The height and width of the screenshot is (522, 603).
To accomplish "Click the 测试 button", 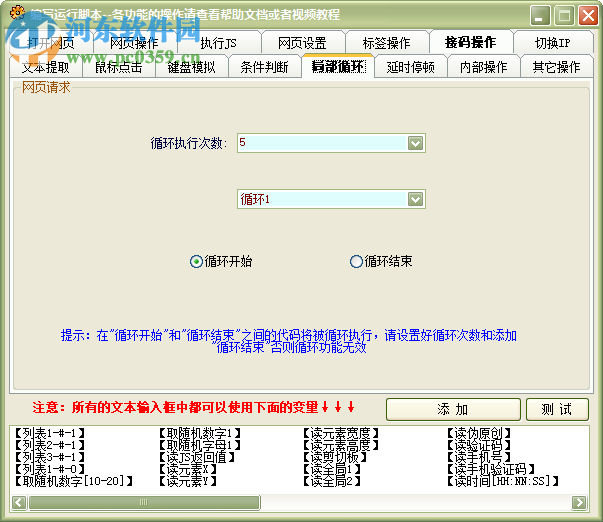I will click(557, 409).
